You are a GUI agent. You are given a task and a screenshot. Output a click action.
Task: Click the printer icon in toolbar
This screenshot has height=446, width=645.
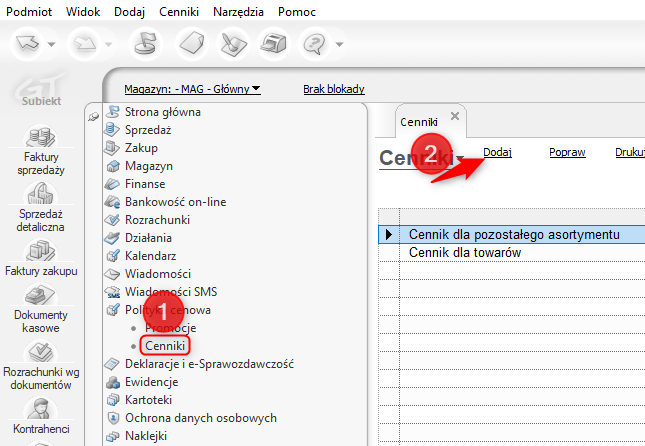(x=273, y=43)
